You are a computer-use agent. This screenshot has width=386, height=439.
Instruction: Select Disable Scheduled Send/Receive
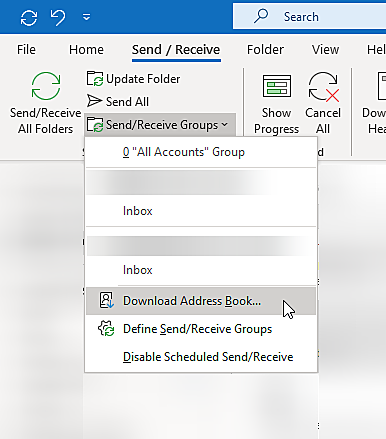tap(201, 357)
